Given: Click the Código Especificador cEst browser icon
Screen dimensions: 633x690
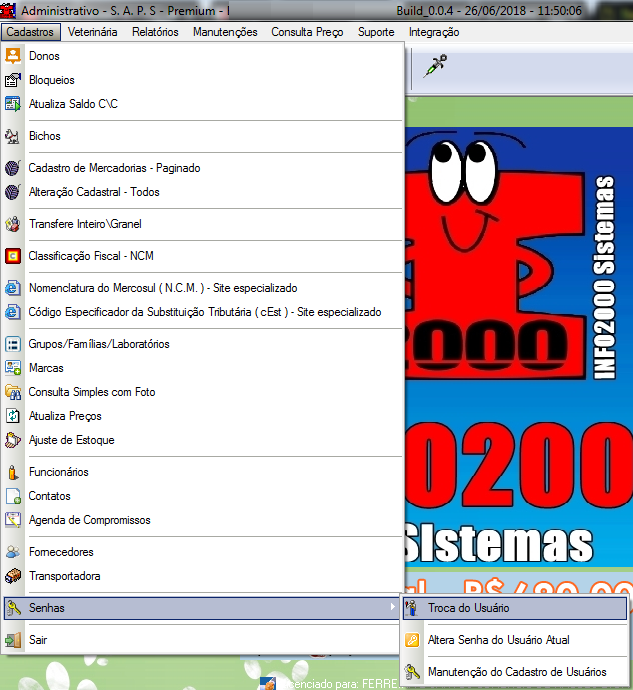Looking at the screenshot, I should 13,312.
